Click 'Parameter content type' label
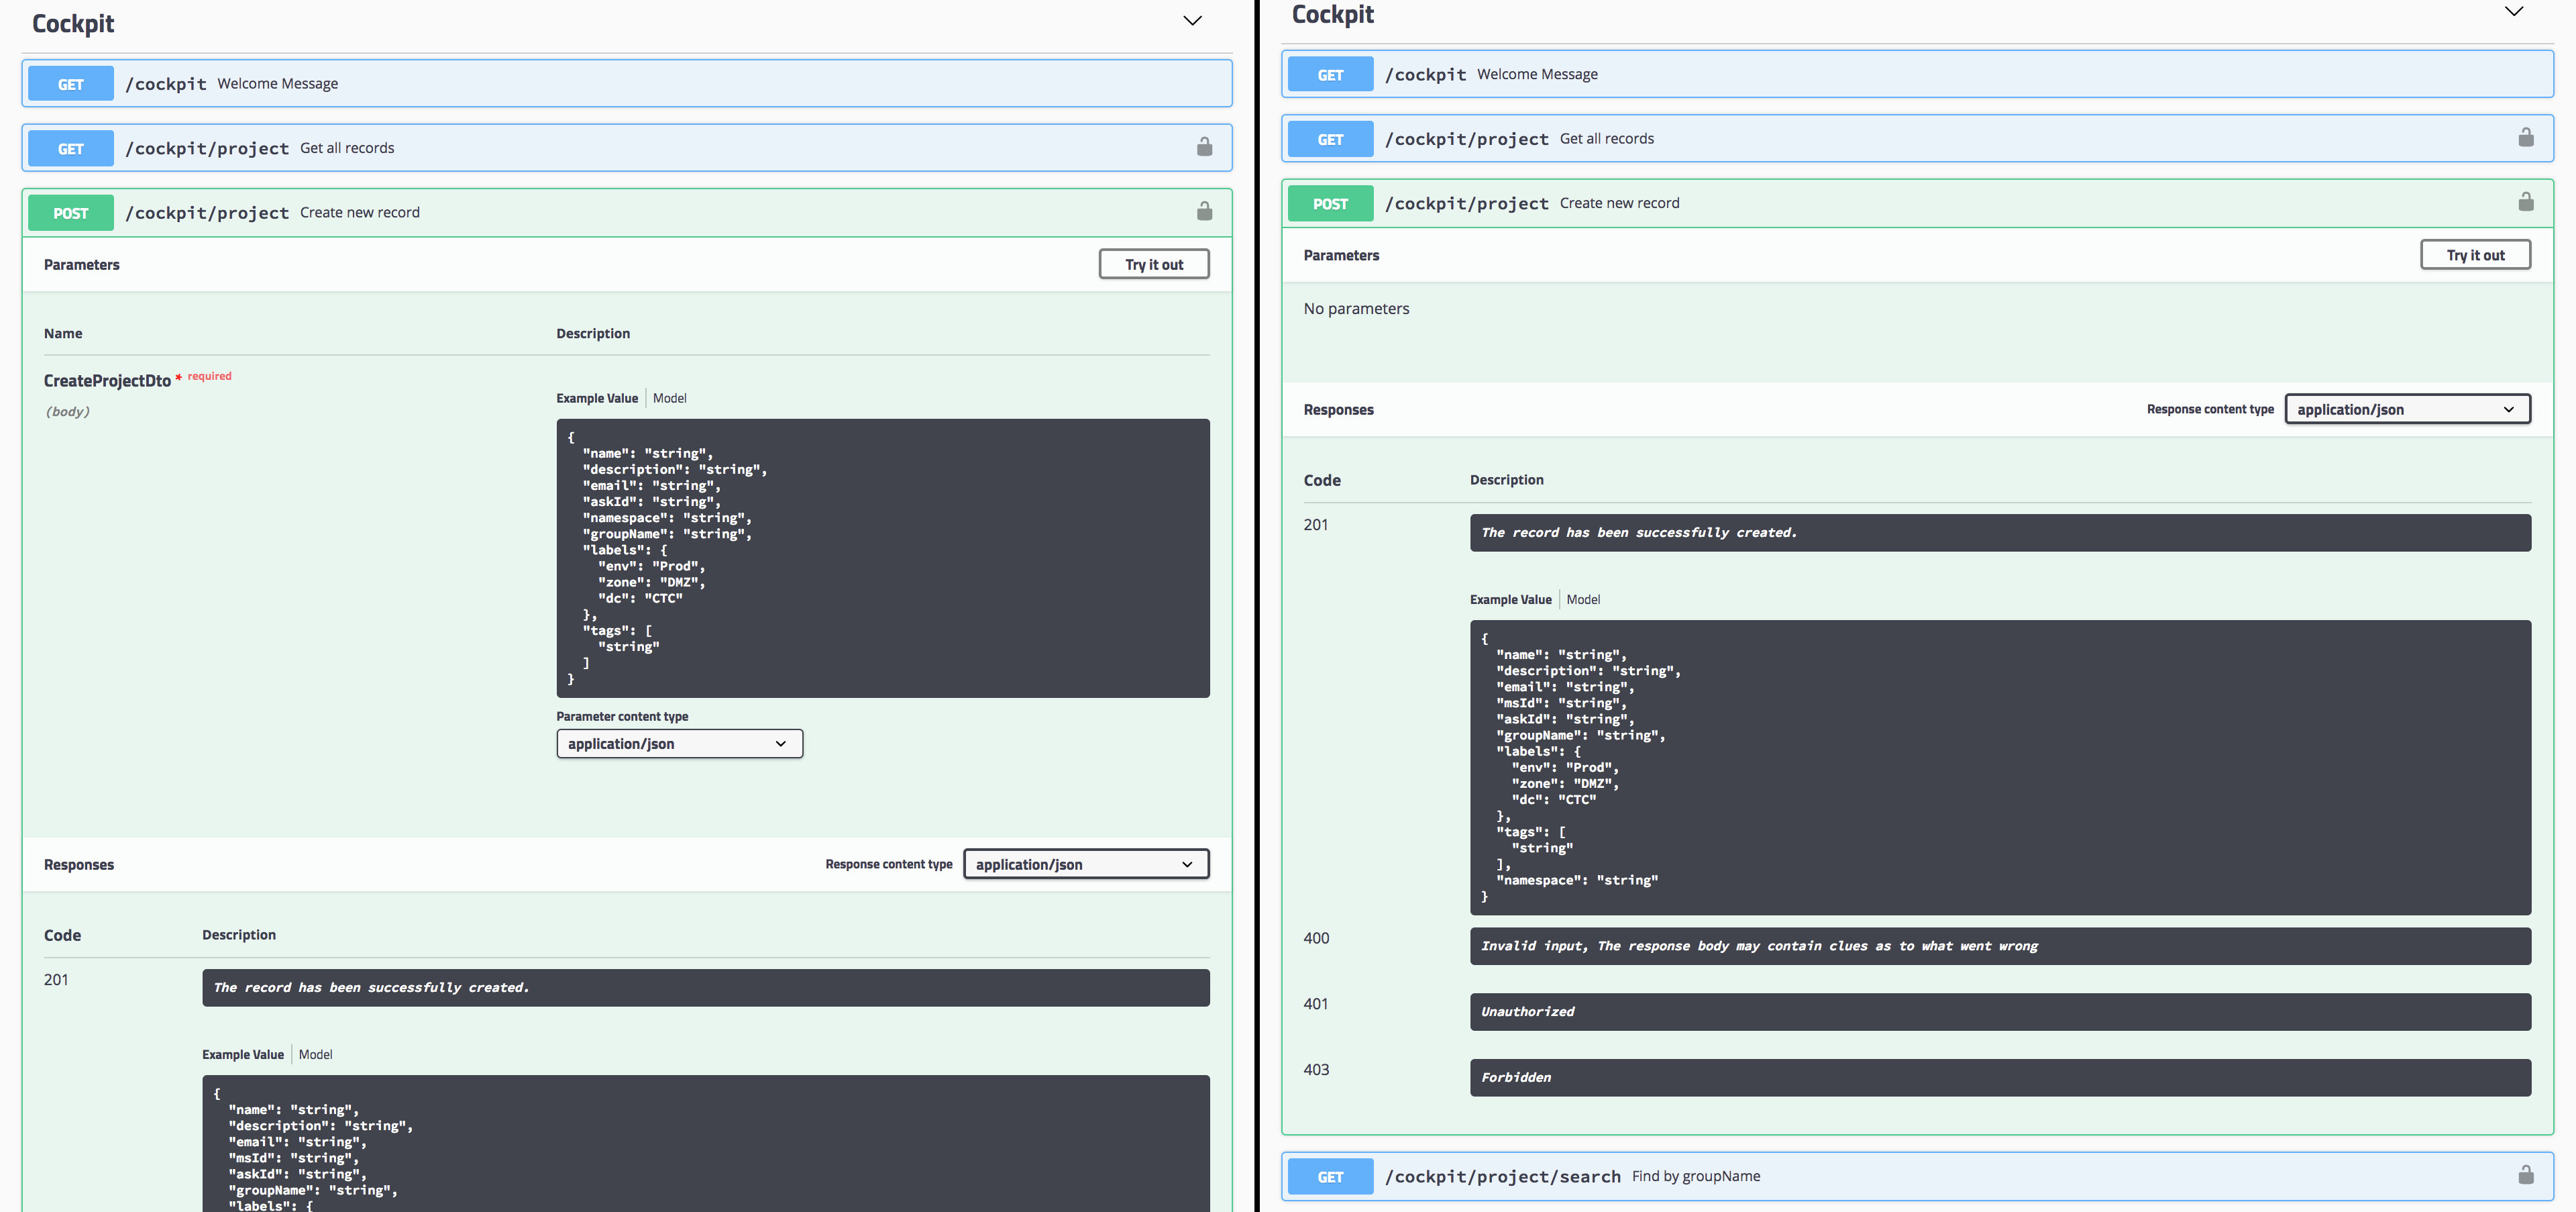This screenshot has height=1212, width=2576. pyautogui.click(x=622, y=716)
